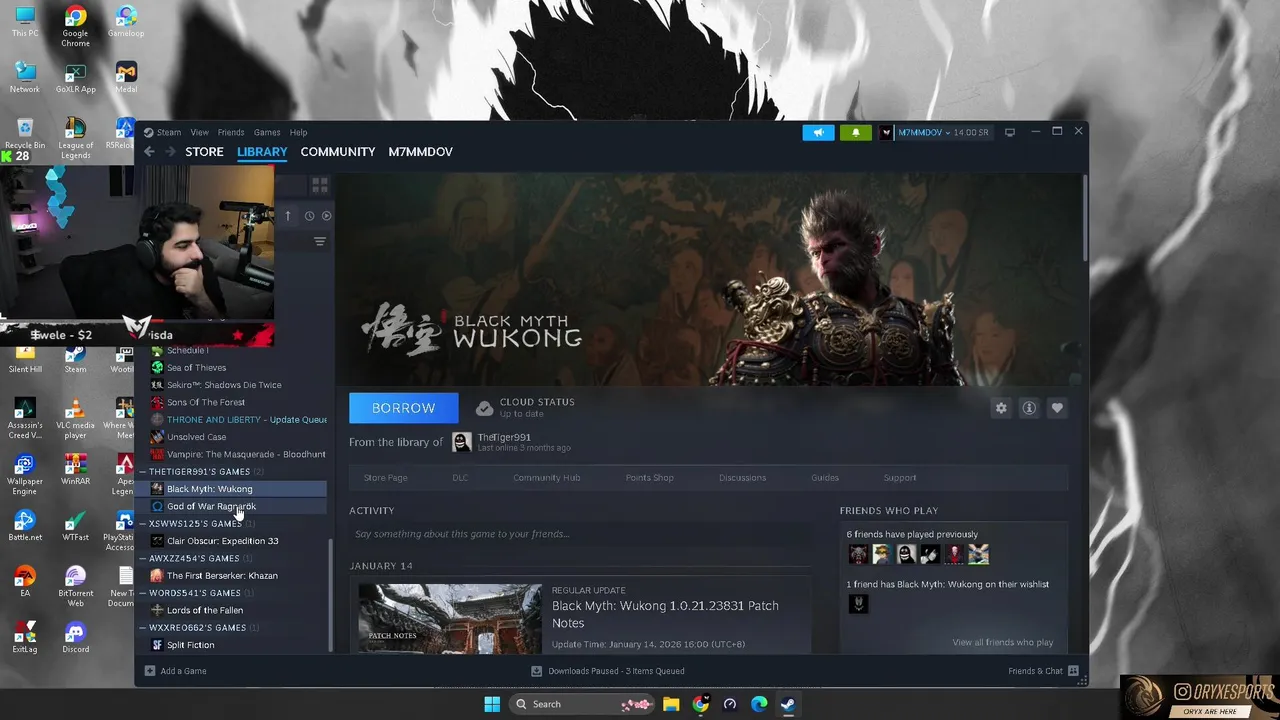
Task: Collapse the XSWWS125'S GAMES category
Action: 143,524
